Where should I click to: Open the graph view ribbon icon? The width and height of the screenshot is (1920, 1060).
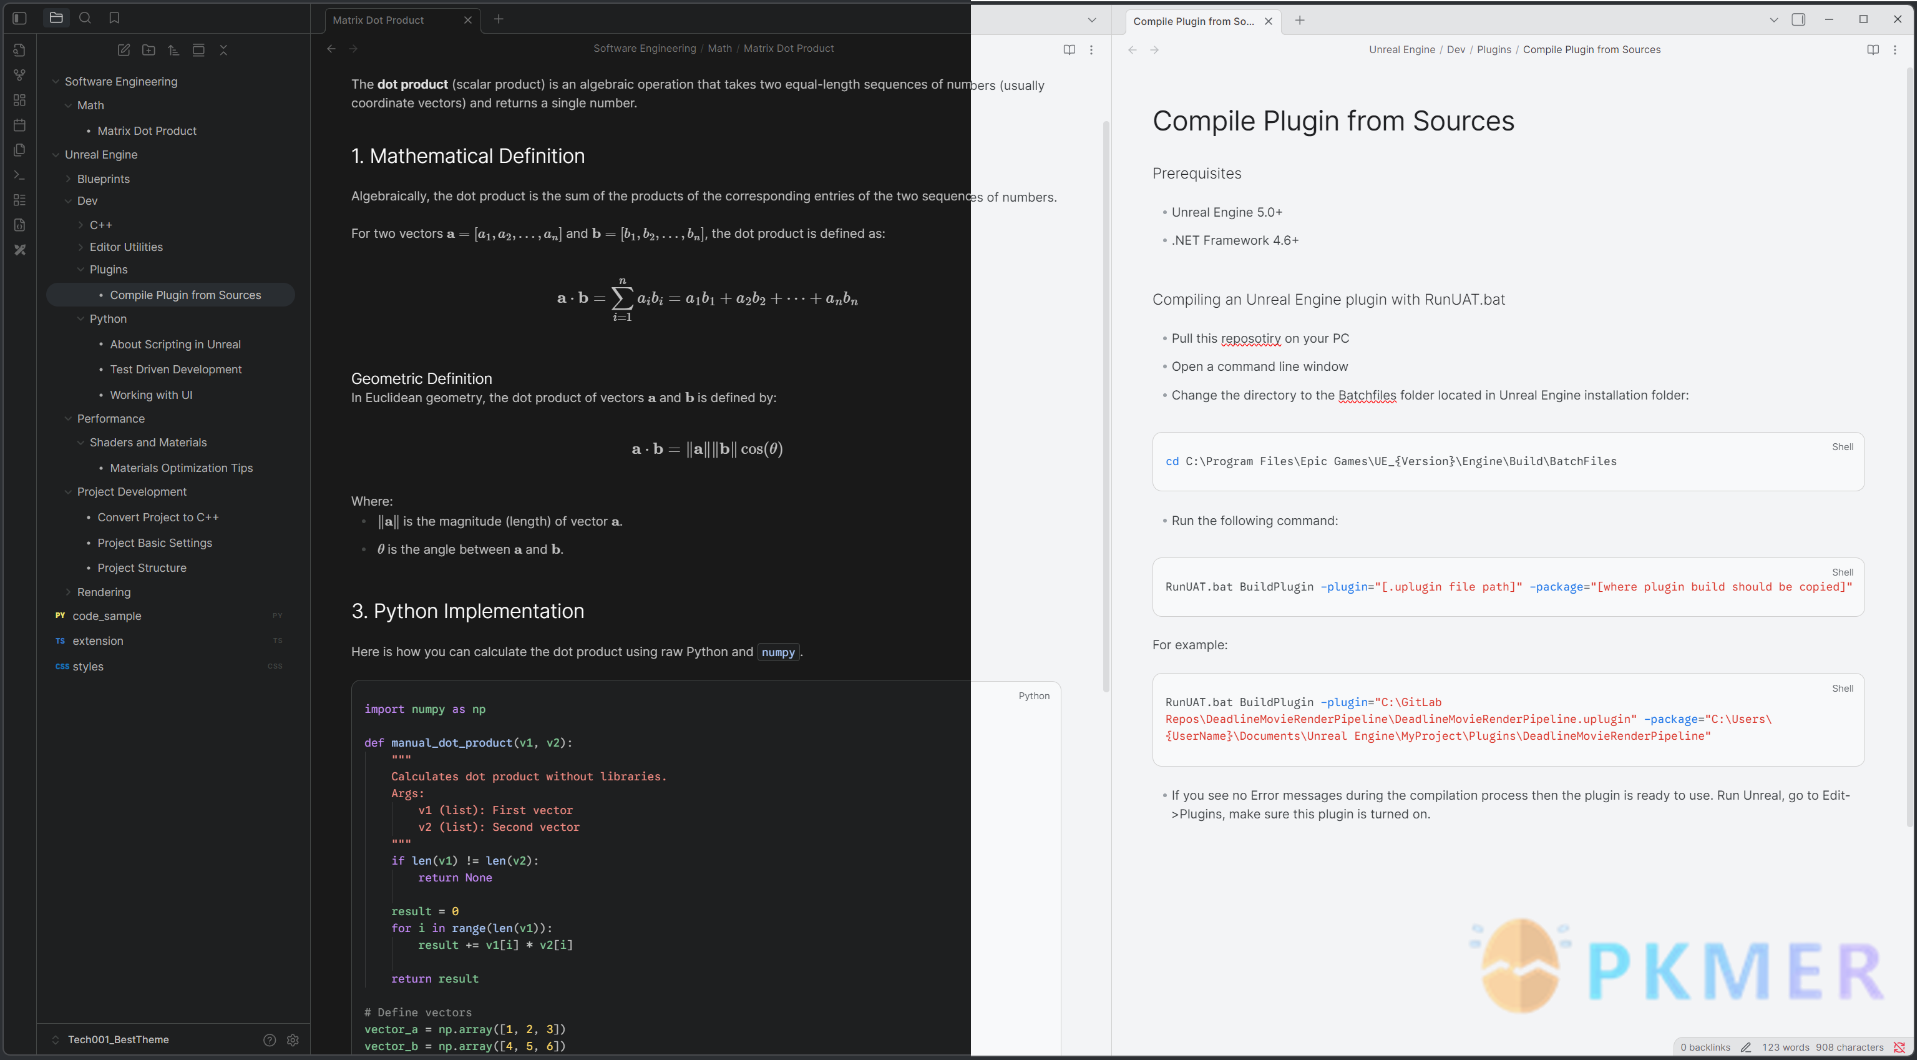tap(19, 75)
